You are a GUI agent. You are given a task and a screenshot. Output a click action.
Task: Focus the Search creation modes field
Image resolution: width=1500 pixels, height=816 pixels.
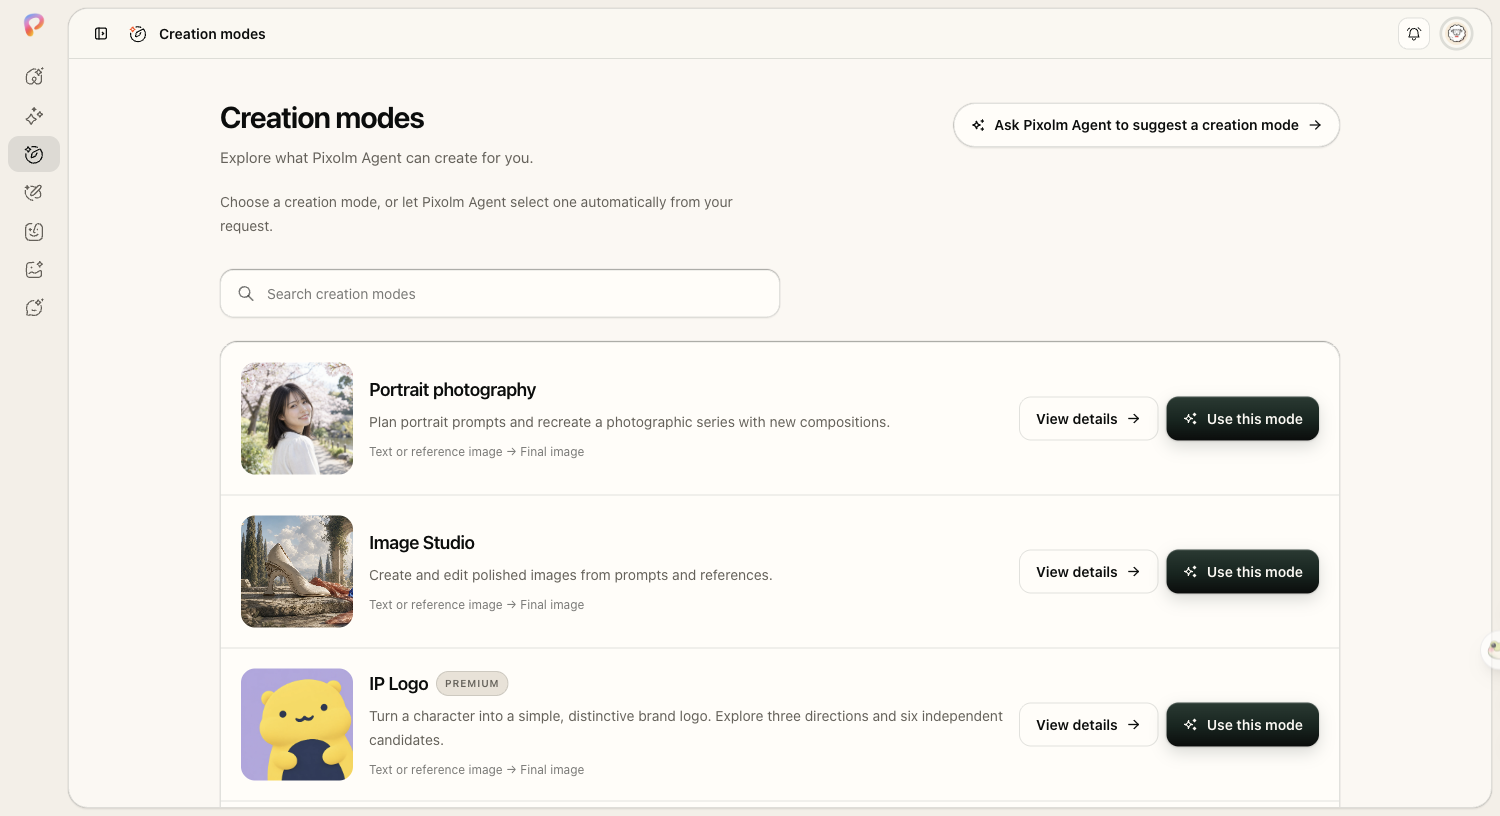(x=500, y=294)
